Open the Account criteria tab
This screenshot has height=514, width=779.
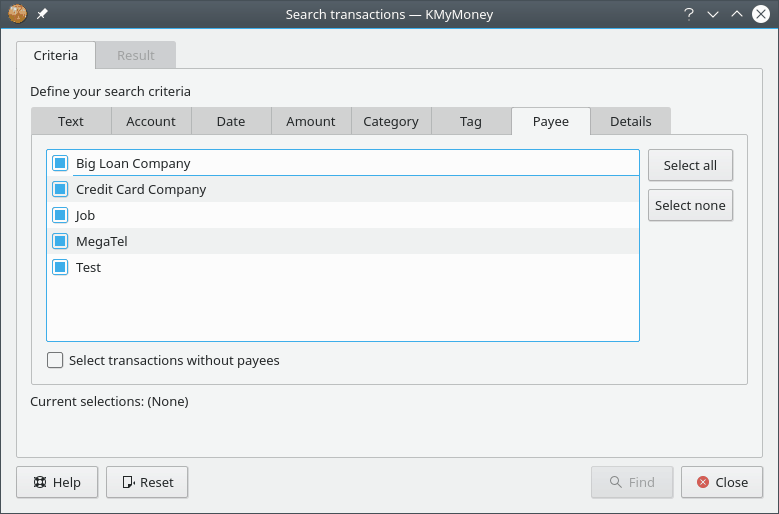151,121
